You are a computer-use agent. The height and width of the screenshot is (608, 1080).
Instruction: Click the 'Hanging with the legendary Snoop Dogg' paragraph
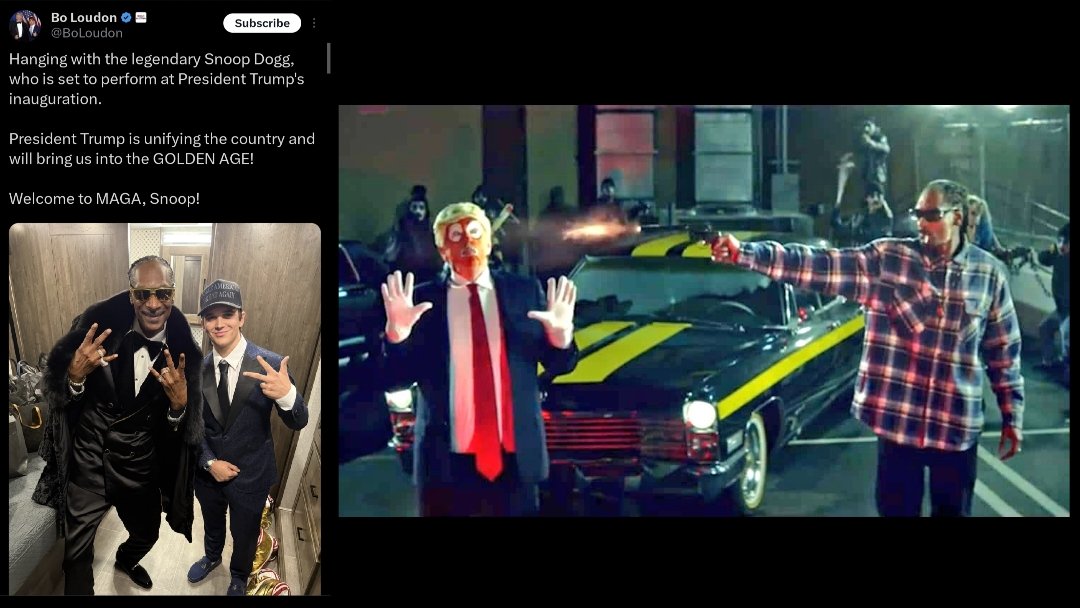[x=156, y=78]
